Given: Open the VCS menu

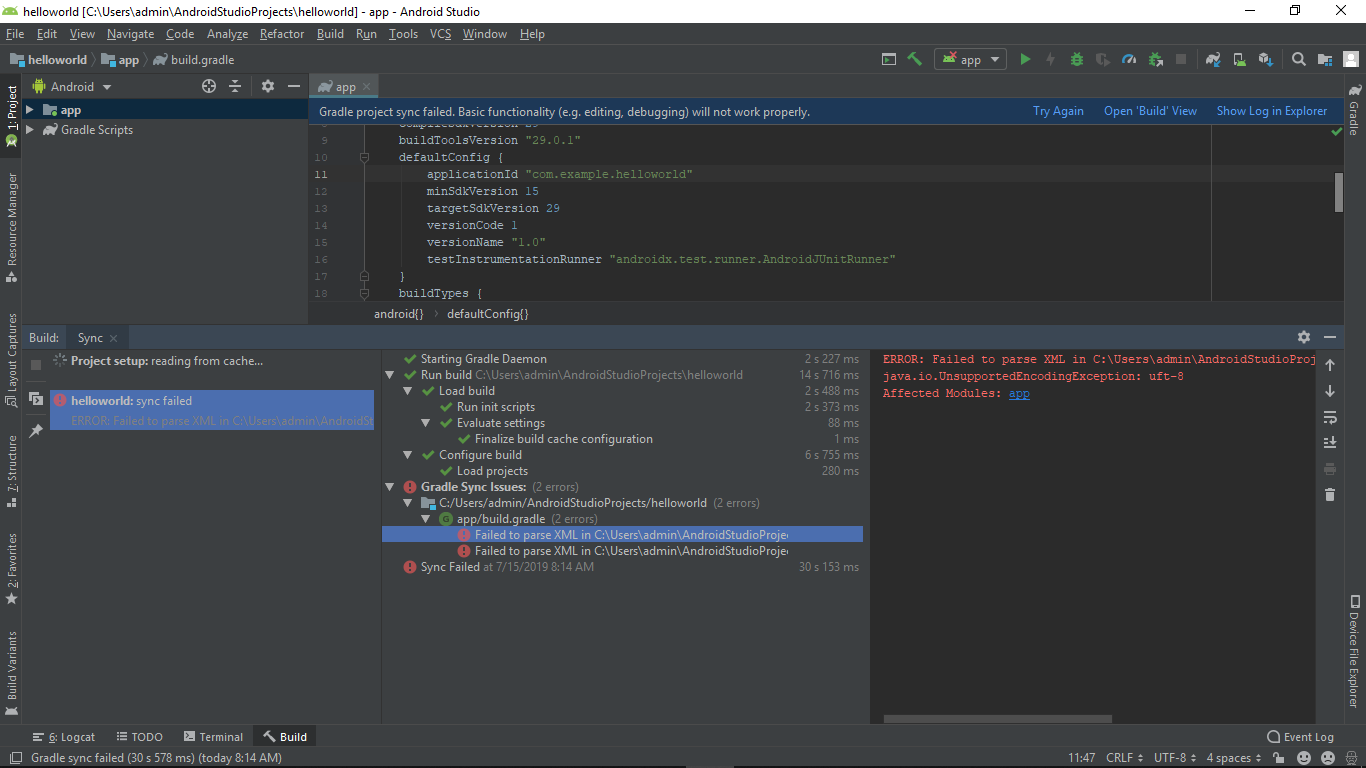Looking at the screenshot, I should [441, 34].
